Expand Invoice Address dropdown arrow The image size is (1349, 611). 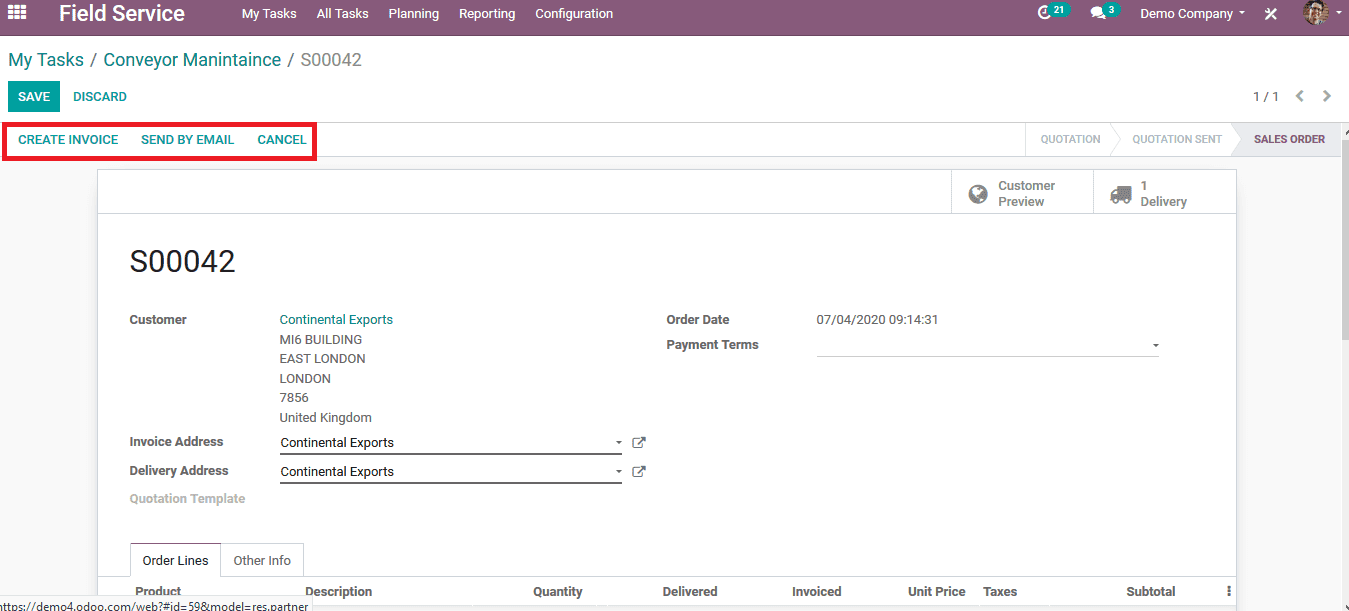tap(619, 443)
